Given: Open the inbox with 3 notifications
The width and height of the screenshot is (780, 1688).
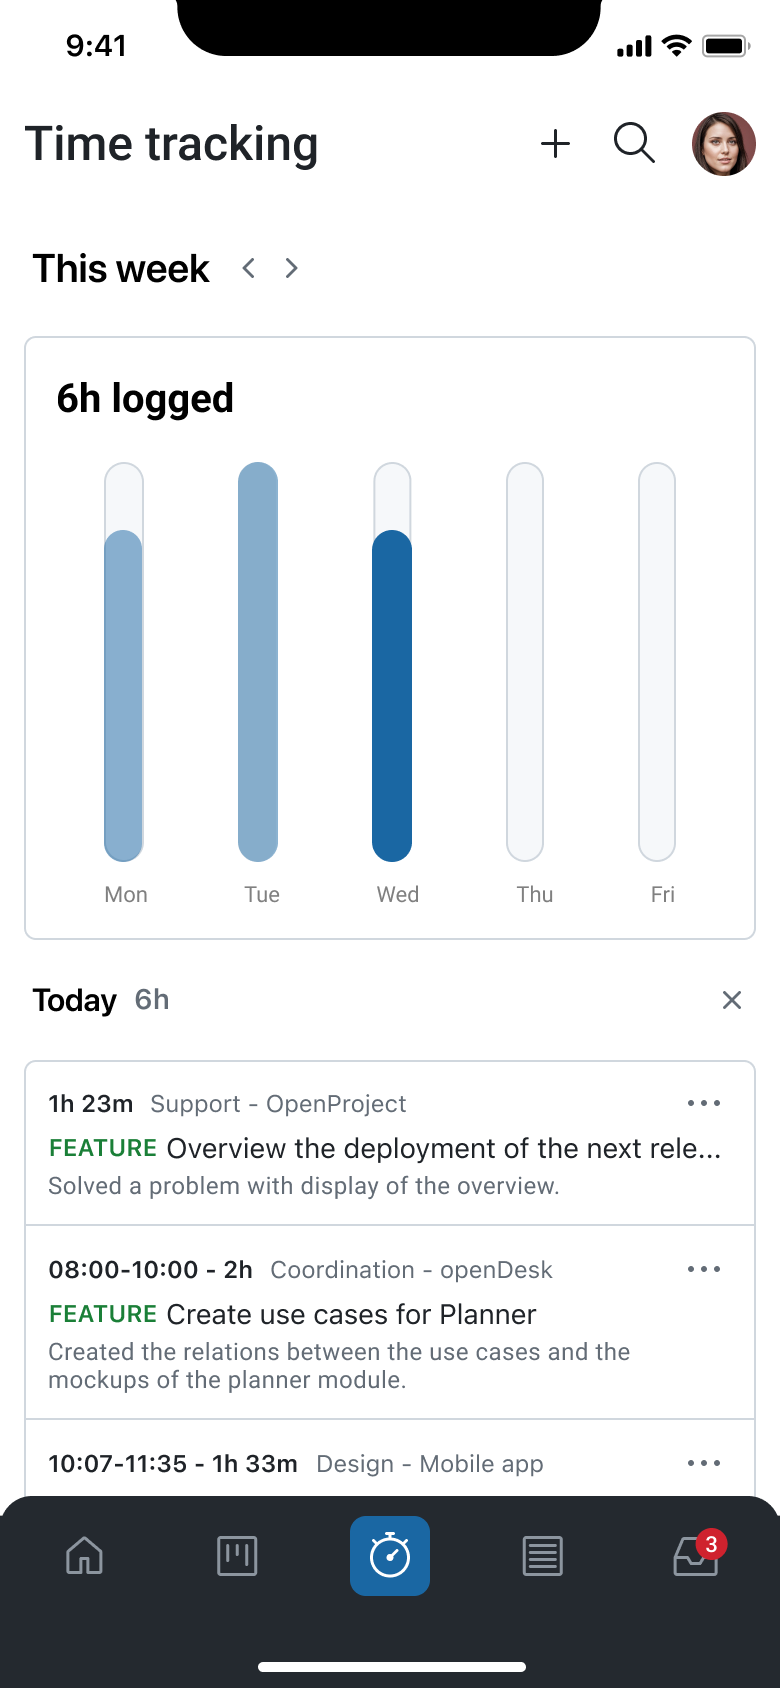Looking at the screenshot, I should tap(695, 1556).
